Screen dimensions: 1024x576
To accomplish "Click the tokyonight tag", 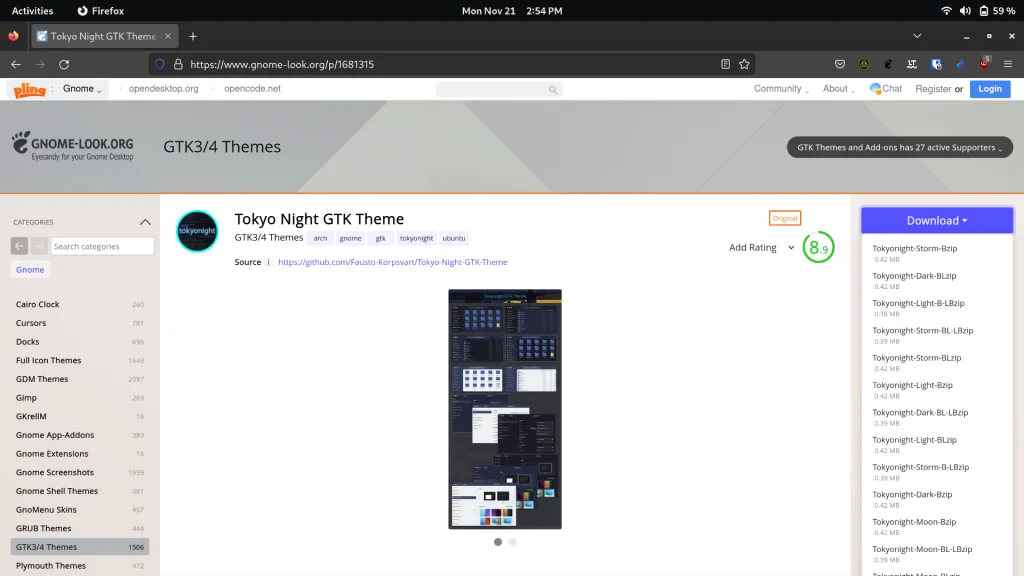I will (416, 238).
